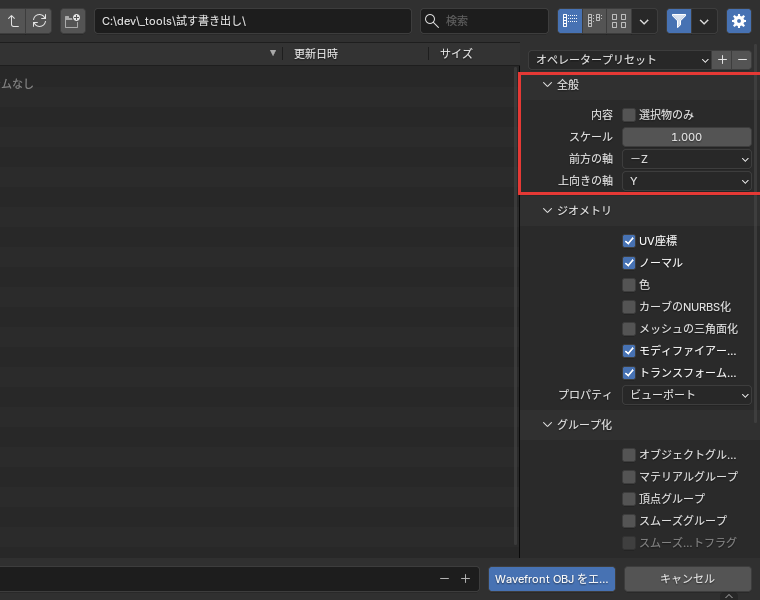The image size is (760, 600).
Task: Click キャンセル button
Action: pos(687,579)
